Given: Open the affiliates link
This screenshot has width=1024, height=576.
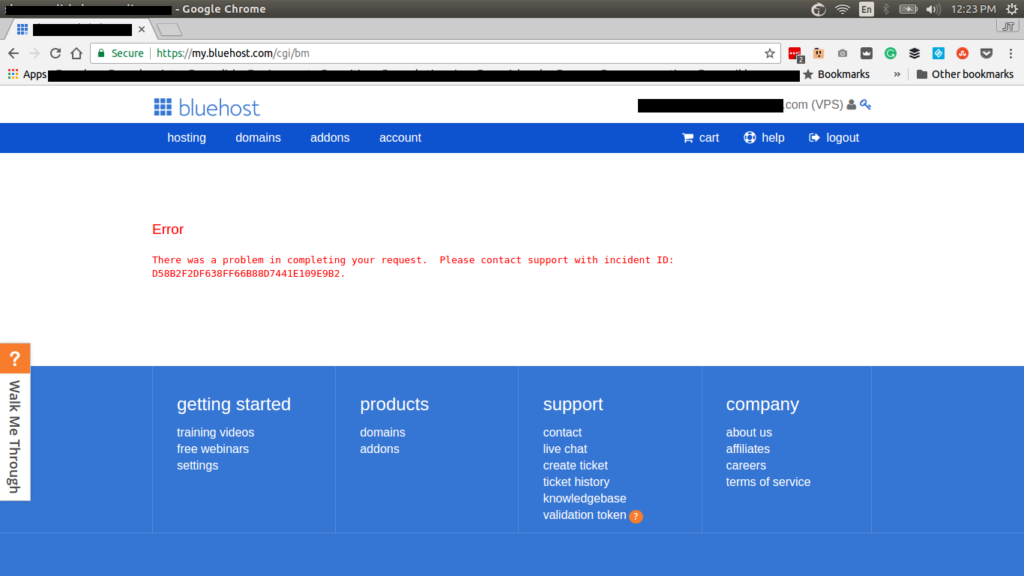Looking at the screenshot, I should pos(748,449).
